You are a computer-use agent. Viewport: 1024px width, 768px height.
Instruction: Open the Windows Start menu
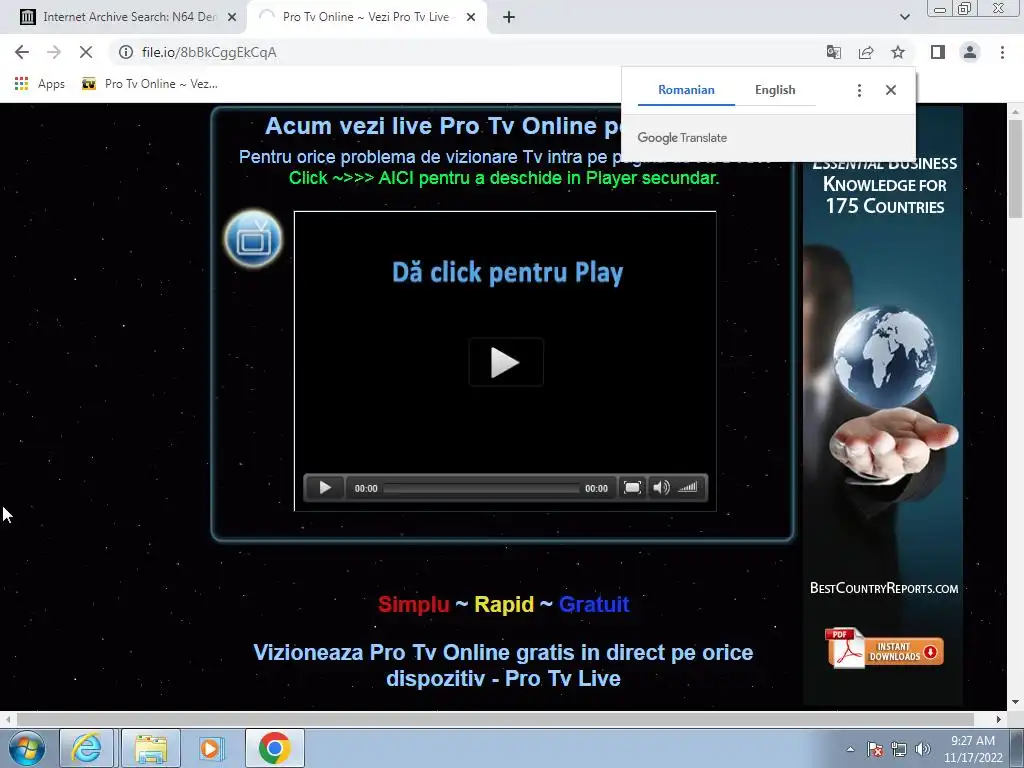tap(26, 748)
